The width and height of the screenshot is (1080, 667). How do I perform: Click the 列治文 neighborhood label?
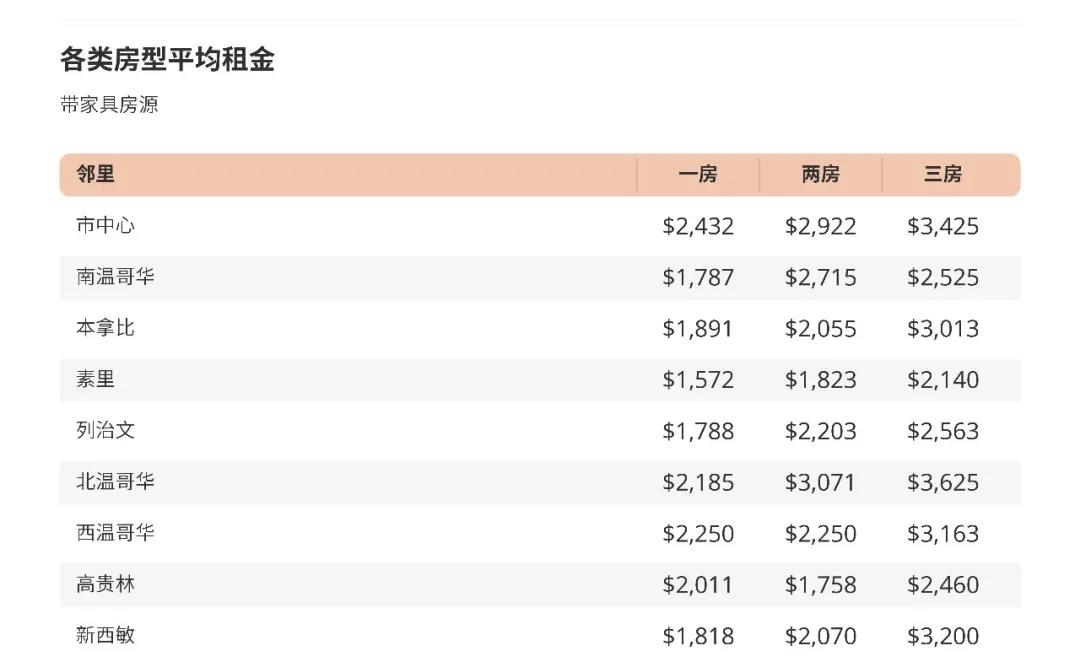pos(105,431)
